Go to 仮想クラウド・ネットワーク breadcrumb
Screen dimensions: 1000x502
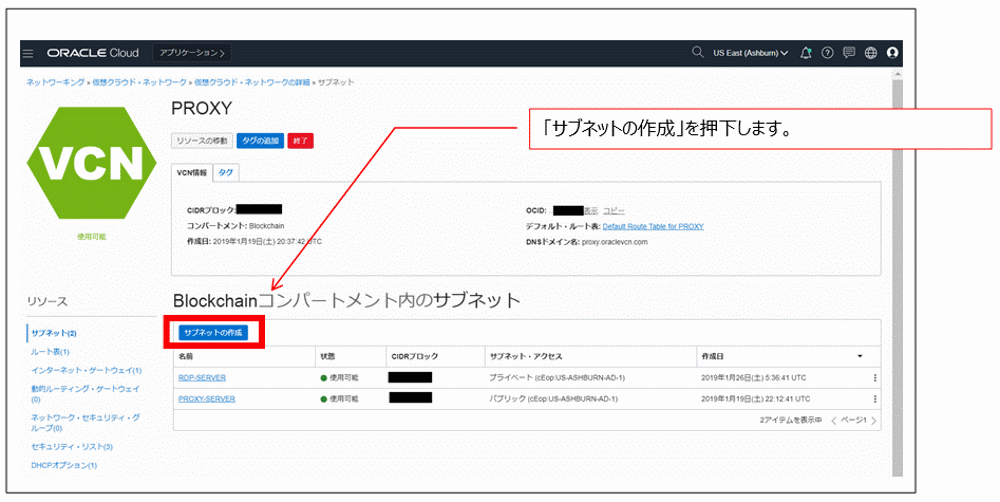tap(139, 82)
